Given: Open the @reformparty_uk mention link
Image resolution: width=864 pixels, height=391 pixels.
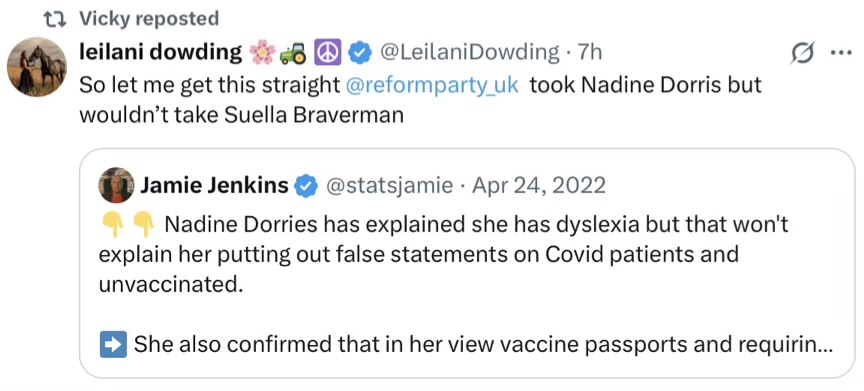Looking at the screenshot, I should 433,85.
